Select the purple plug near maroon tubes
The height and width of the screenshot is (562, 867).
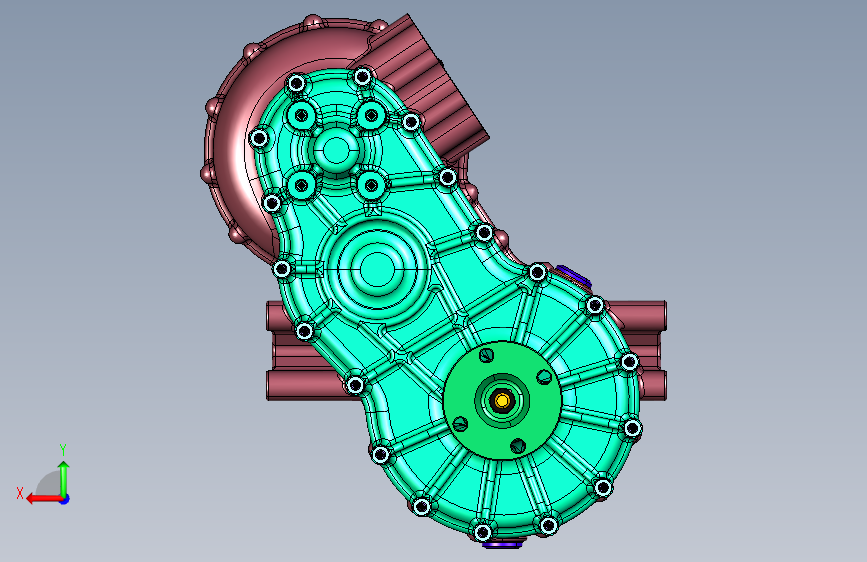click(574, 275)
